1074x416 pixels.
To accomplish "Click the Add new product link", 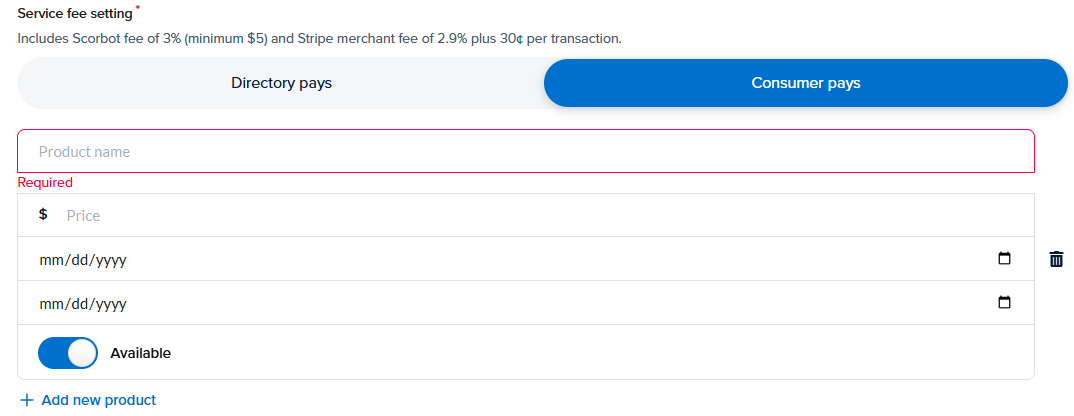I will [98, 400].
